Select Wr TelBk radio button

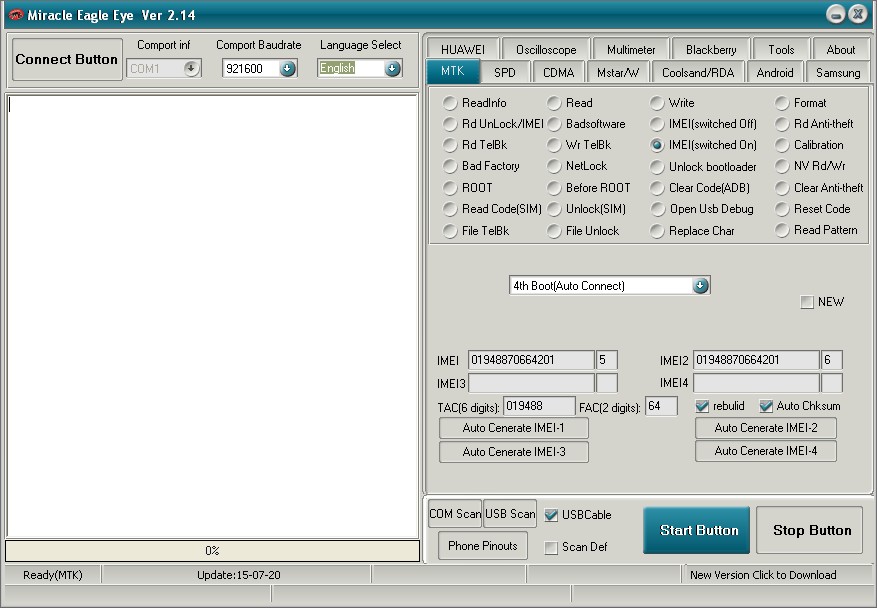pyautogui.click(x=579, y=145)
